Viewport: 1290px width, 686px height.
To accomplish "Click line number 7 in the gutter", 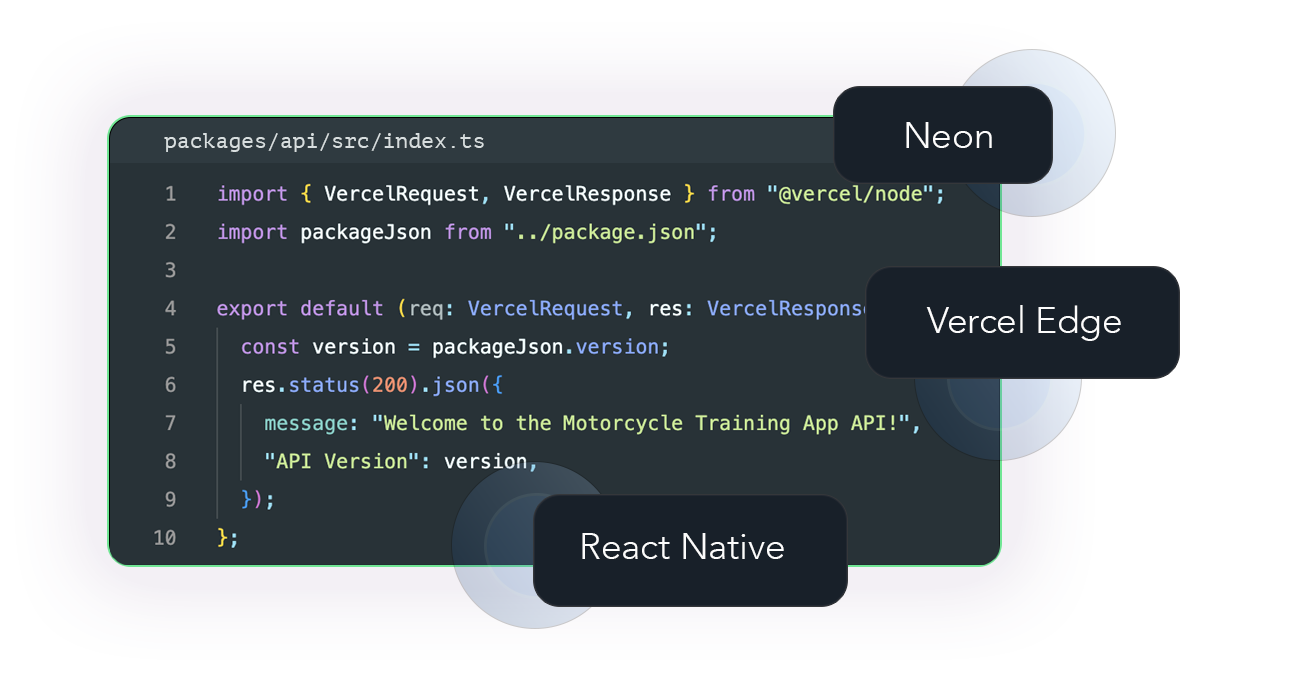I will (170, 423).
